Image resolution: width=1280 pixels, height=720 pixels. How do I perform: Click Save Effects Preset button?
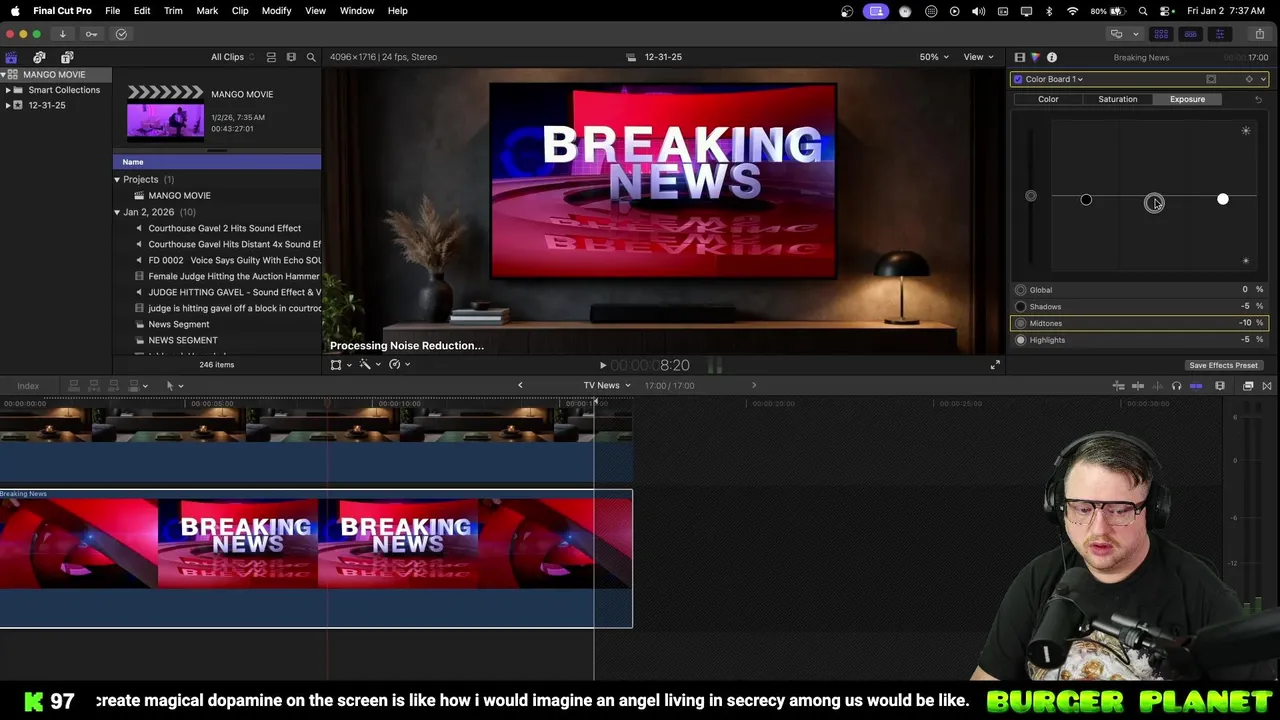(x=1223, y=365)
